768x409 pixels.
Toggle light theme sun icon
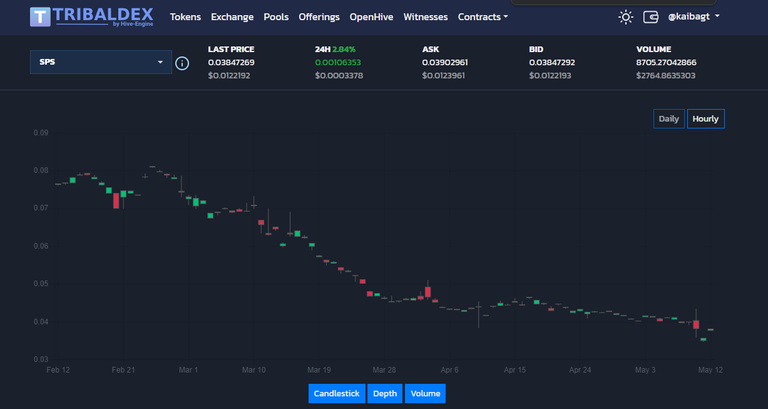click(625, 17)
